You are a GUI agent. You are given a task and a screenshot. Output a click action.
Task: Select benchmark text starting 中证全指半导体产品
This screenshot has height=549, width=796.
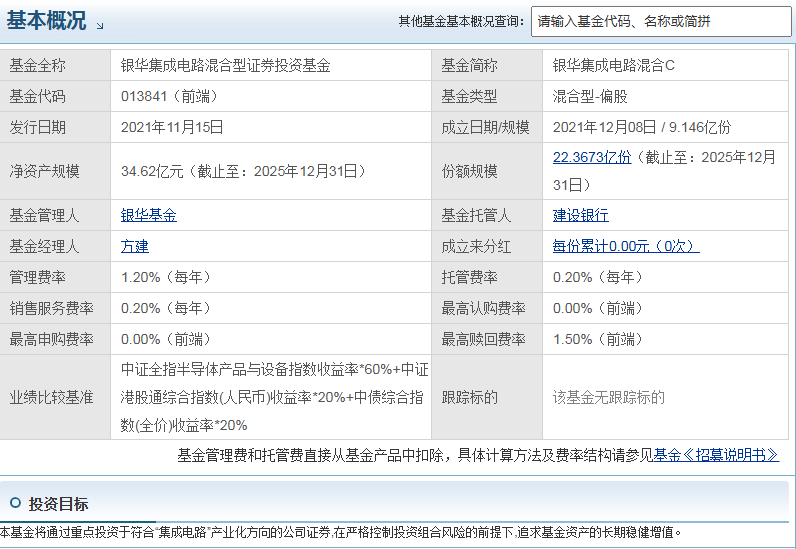[x=275, y=397]
